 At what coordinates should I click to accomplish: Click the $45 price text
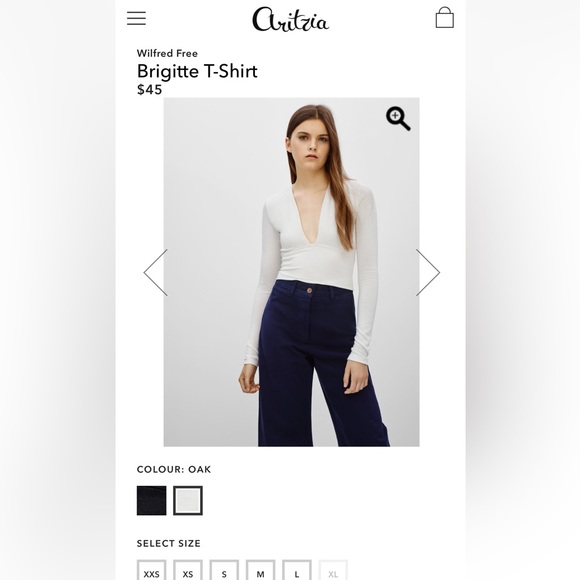tap(149, 90)
